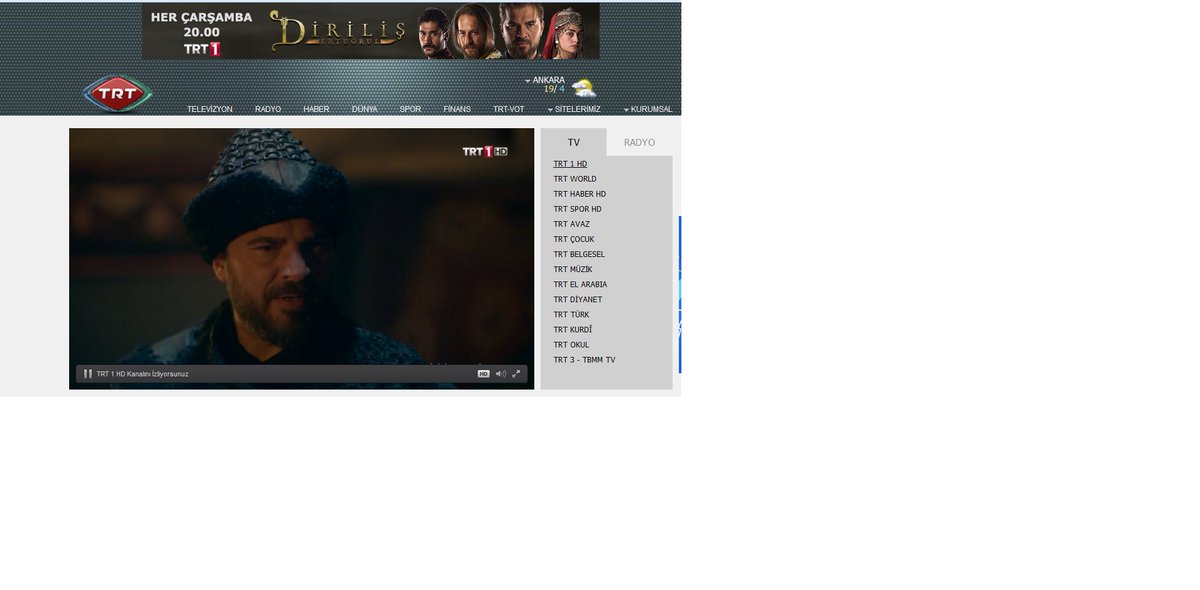This screenshot has width=1200, height=590.
Task: Go to the Spor section
Action: 410,109
